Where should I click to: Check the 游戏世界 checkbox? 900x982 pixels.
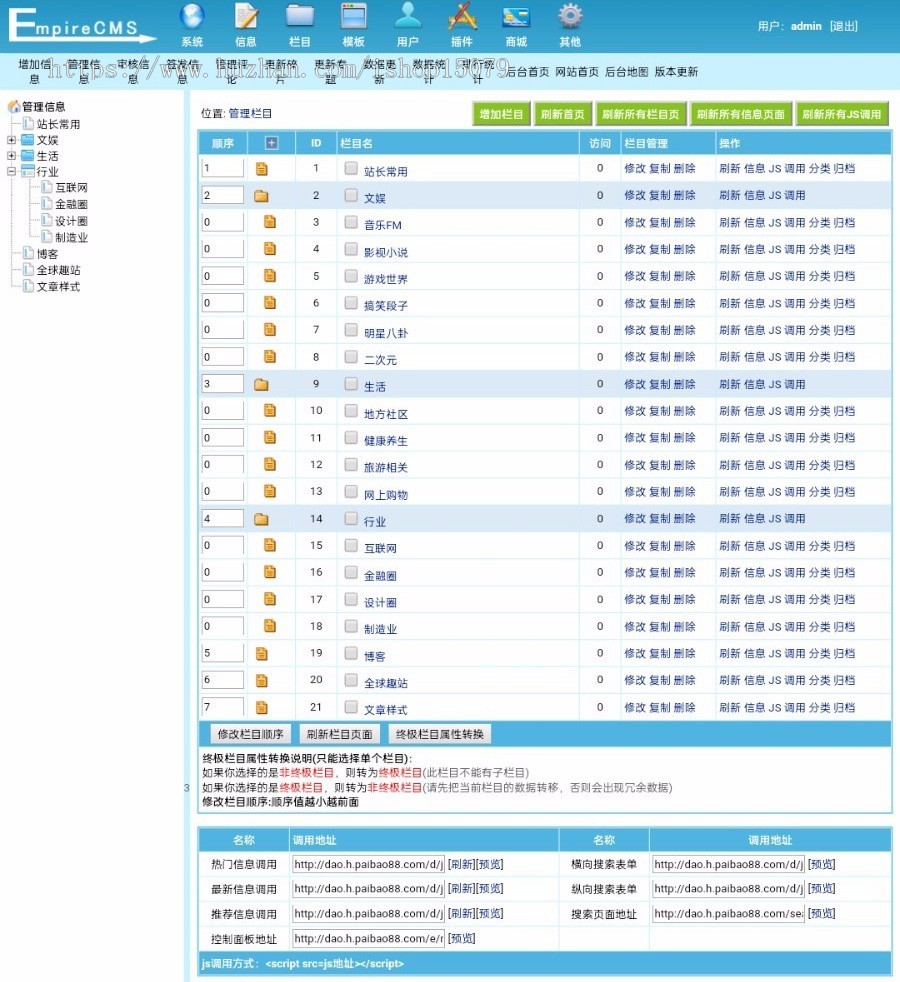click(x=351, y=276)
